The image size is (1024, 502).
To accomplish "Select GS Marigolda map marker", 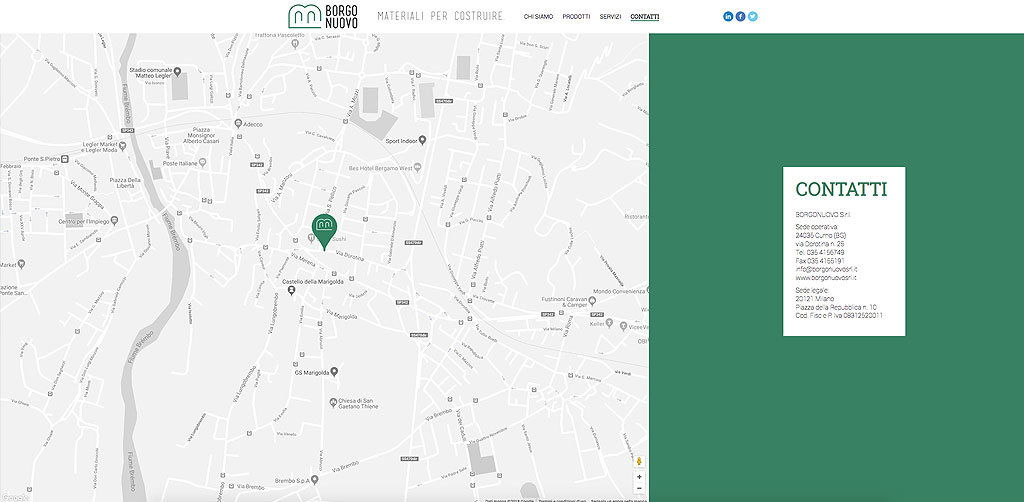I will 334,371.
